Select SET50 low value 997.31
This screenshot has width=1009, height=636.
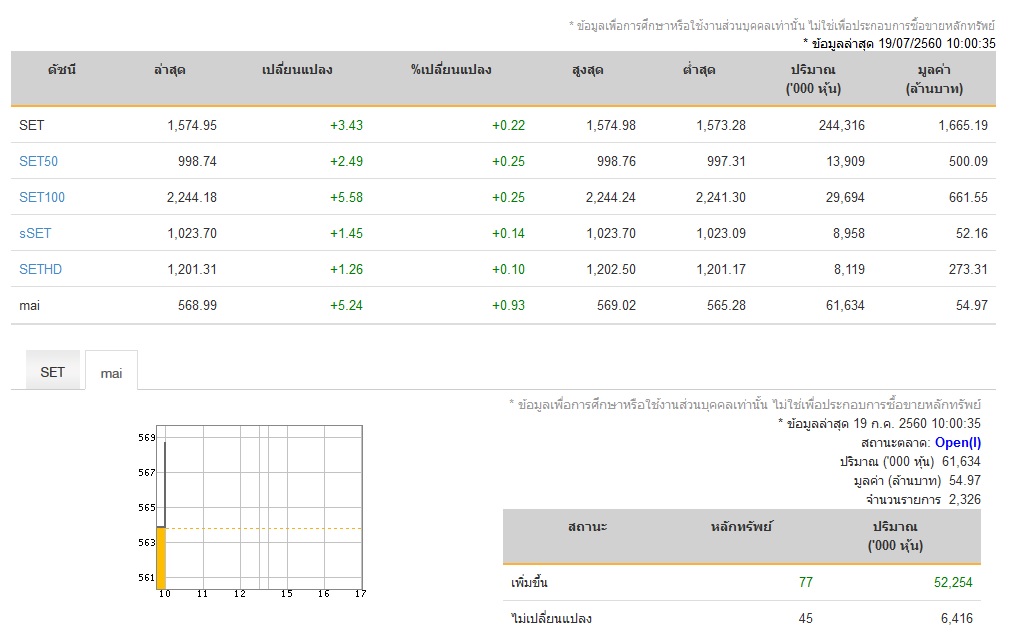point(726,161)
